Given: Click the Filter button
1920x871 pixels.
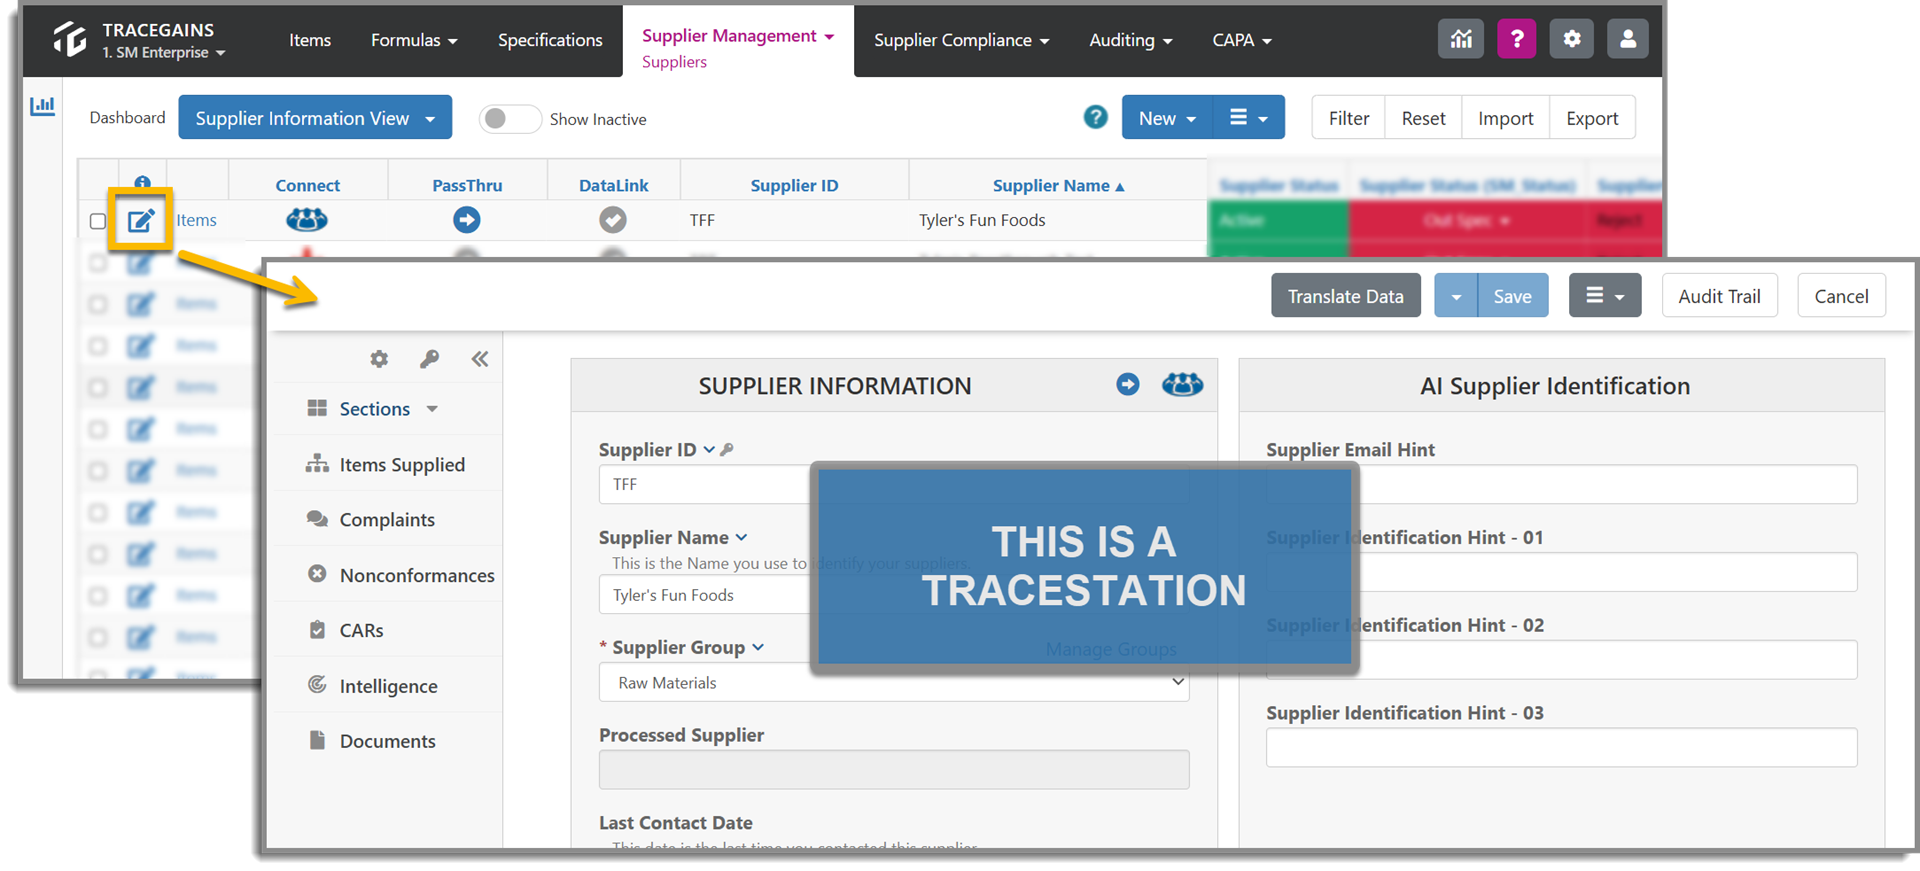Looking at the screenshot, I should (x=1348, y=118).
